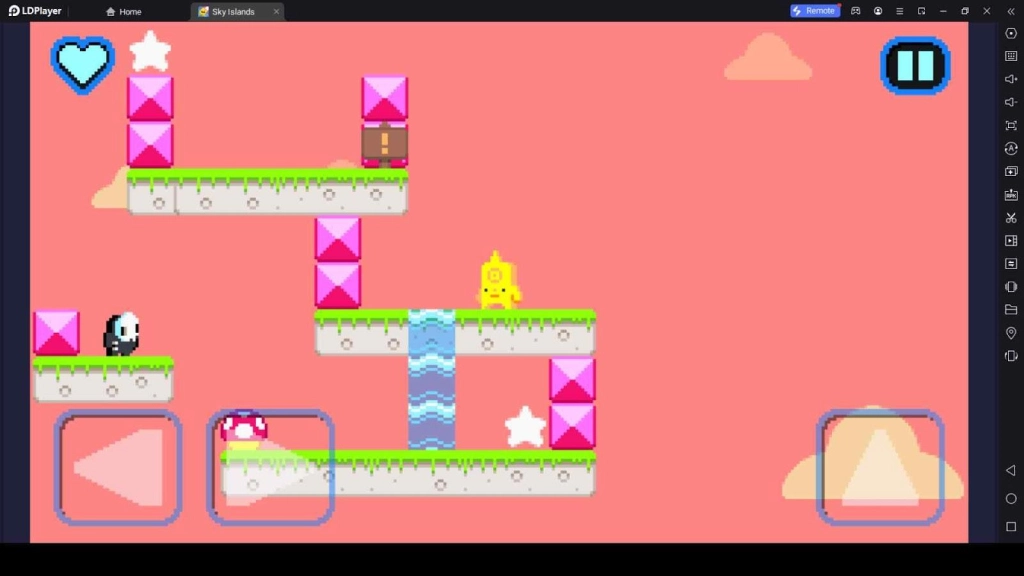Screen dimensions: 1024x576
Task: Tap the jump up-arrow control
Action: coord(880,467)
